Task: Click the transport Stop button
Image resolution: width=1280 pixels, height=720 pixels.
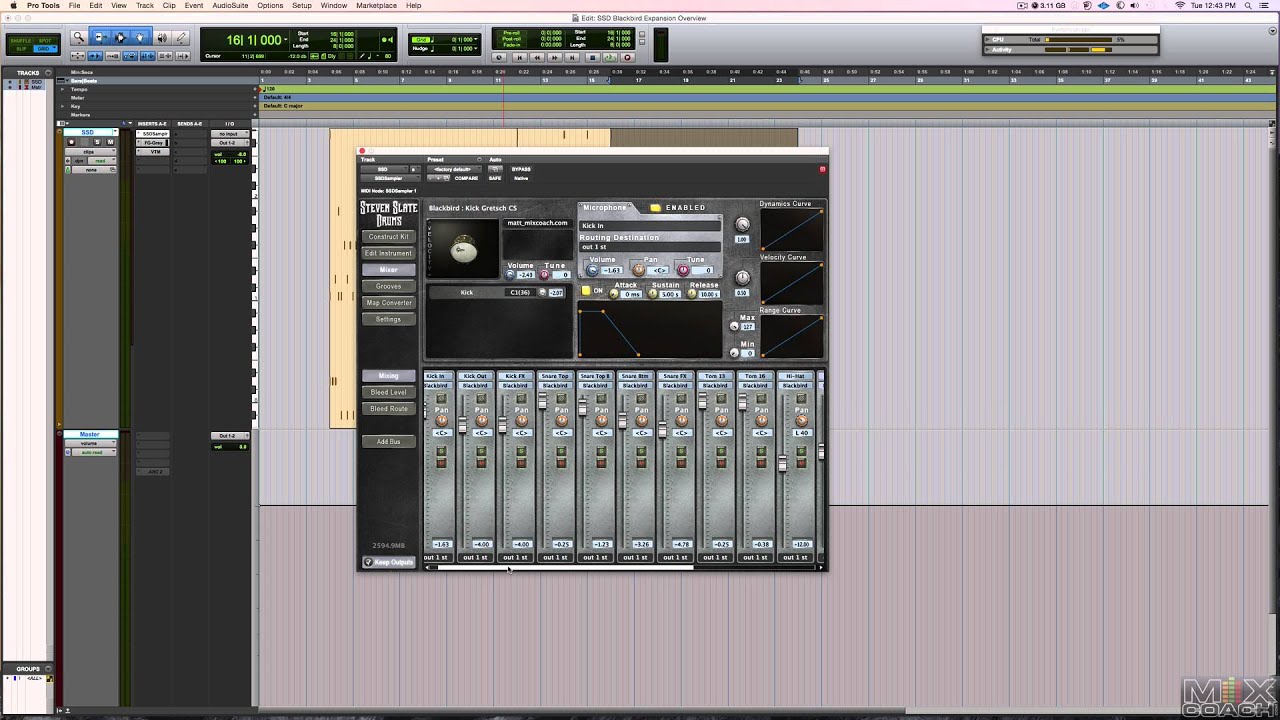Action: coord(592,58)
